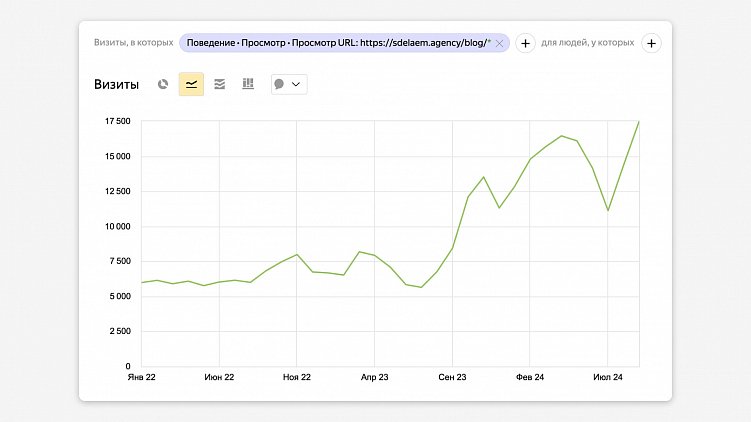Screen dimensions: 751x422
Task: Click the Сен 23 axis label
Action: tap(452, 377)
